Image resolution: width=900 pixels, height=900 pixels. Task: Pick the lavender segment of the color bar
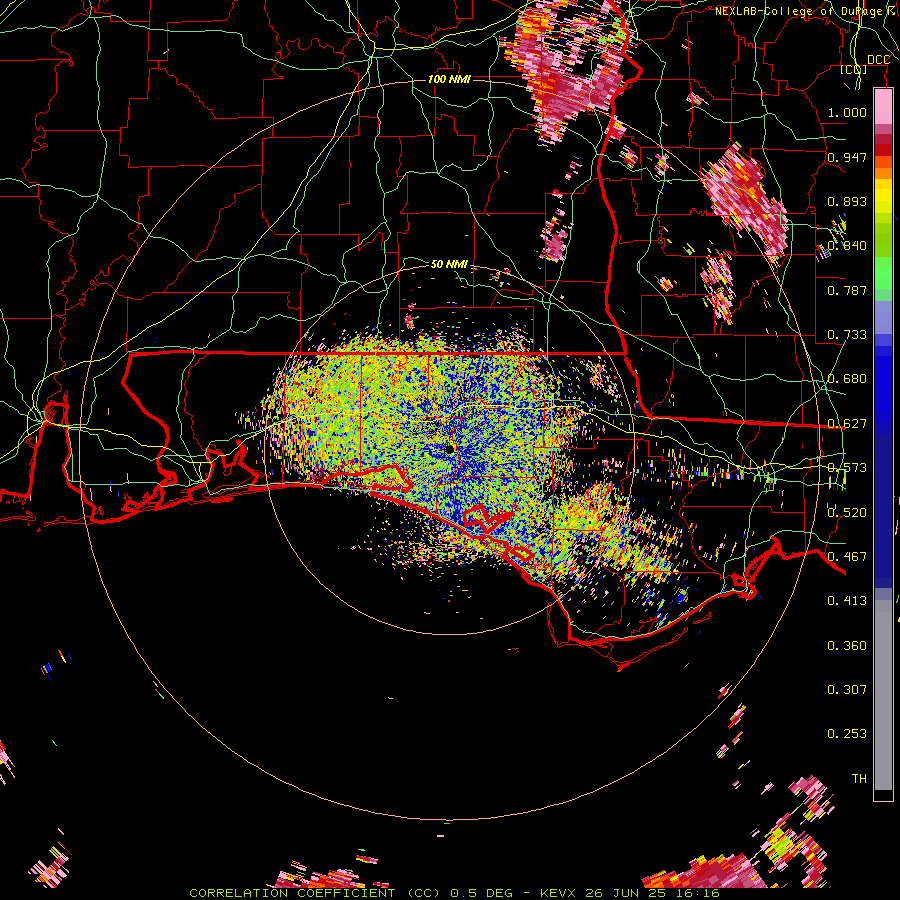pos(883,317)
